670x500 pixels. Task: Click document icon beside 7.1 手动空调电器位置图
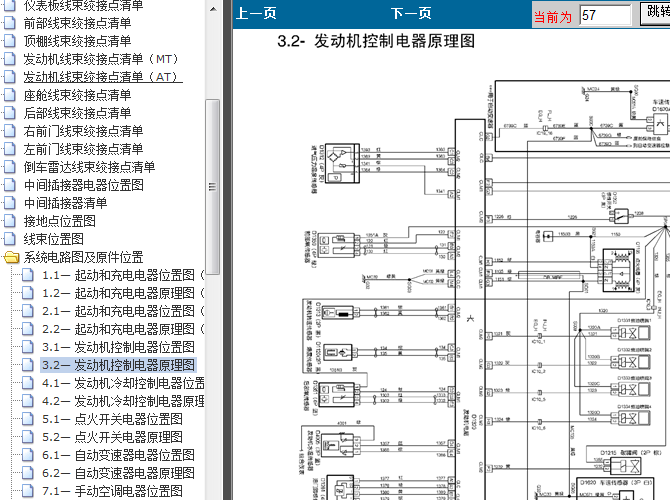click(x=27, y=491)
